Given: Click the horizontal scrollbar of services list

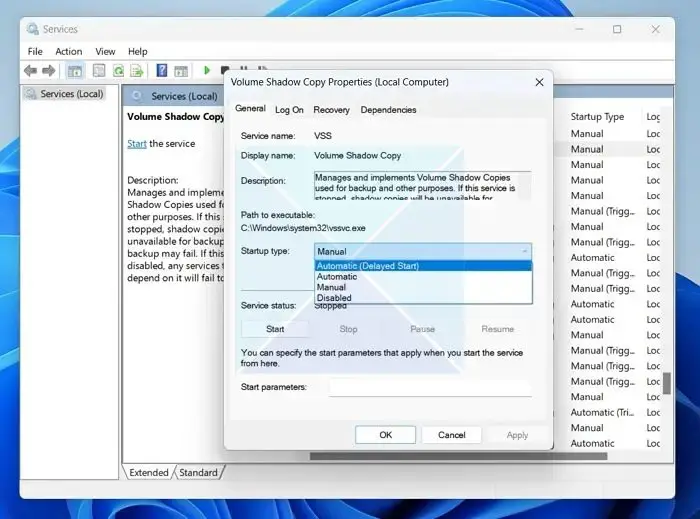Looking at the screenshot, I should 458,456.
